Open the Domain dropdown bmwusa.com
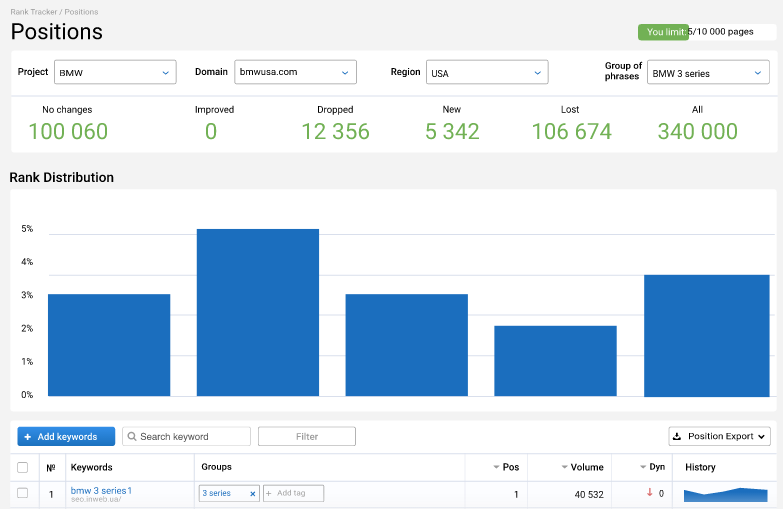The image size is (783, 509). coord(295,72)
